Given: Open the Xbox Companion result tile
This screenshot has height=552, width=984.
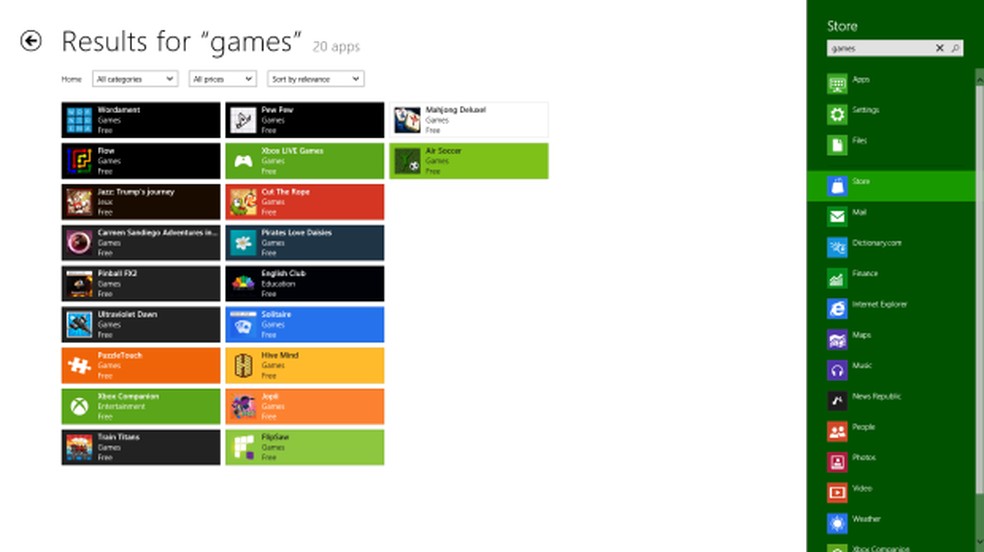Looking at the screenshot, I should click(141, 406).
